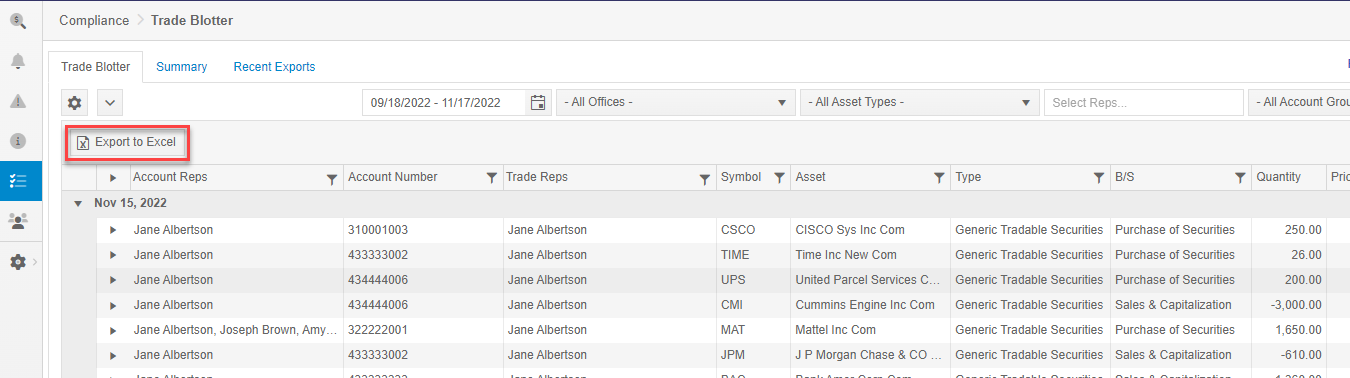This screenshot has height=378, width=1350.
Task: Expand the MAT trade row
Action: point(113,330)
